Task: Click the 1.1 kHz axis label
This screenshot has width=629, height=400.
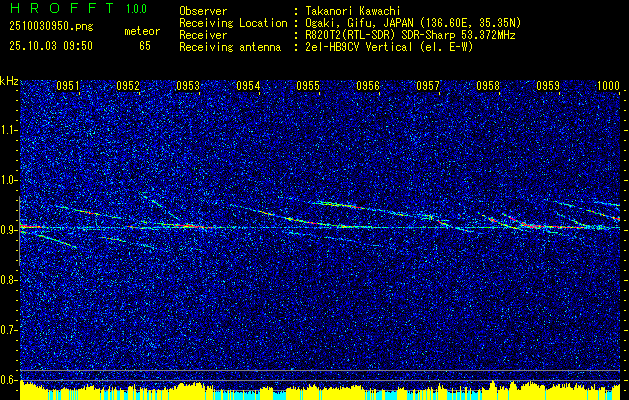Action: click(9, 130)
